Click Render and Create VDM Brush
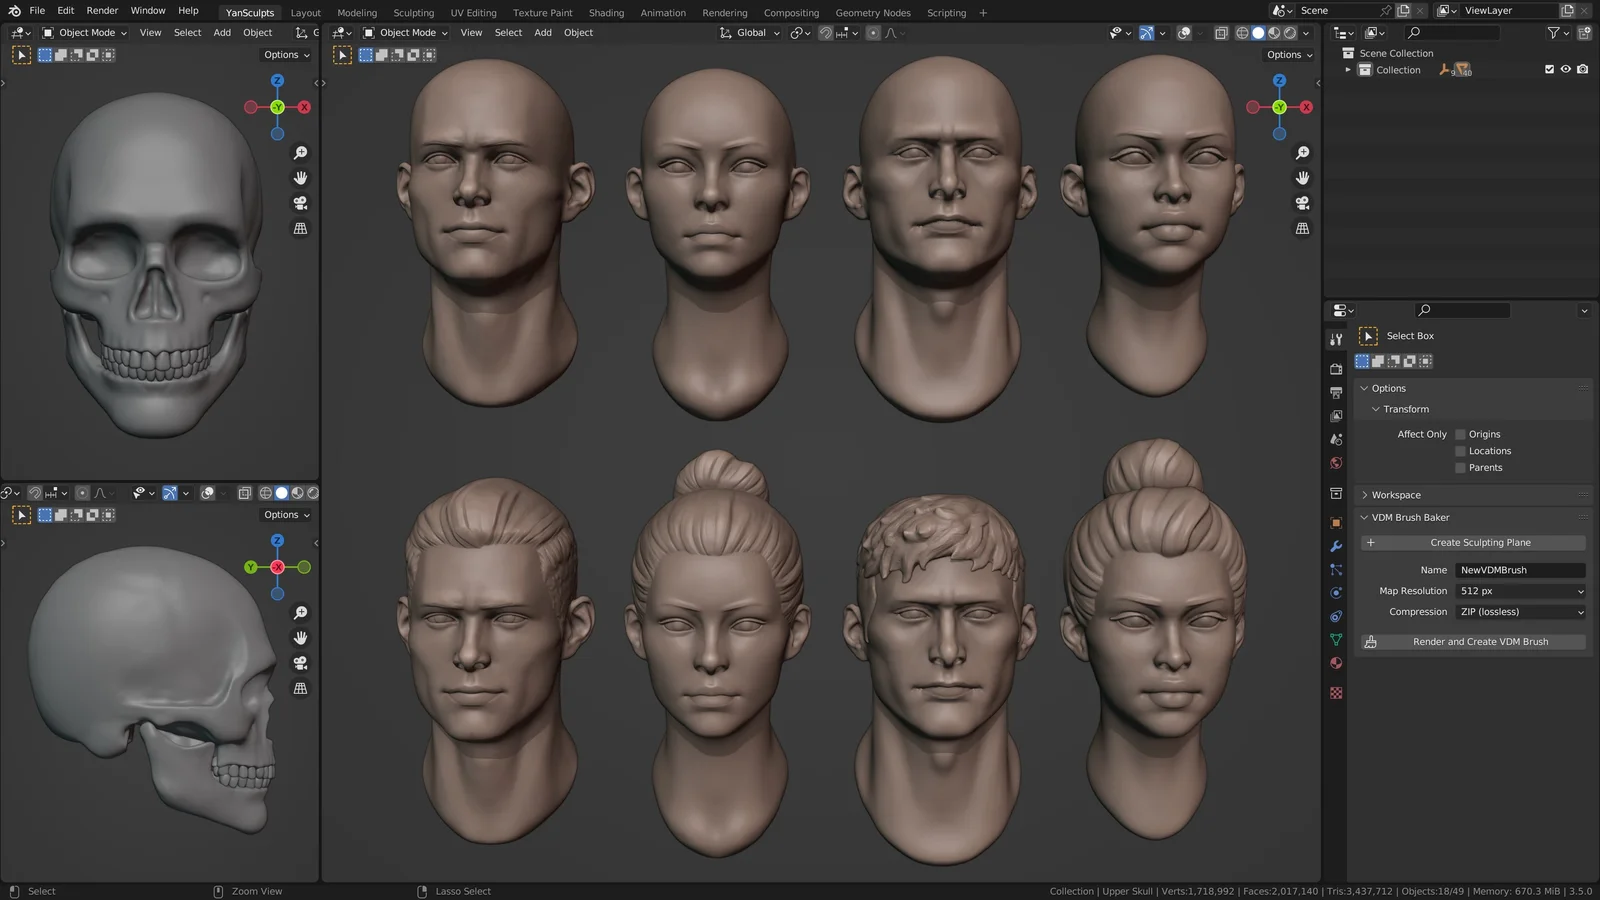1600x900 pixels. tap(1480, 641)
